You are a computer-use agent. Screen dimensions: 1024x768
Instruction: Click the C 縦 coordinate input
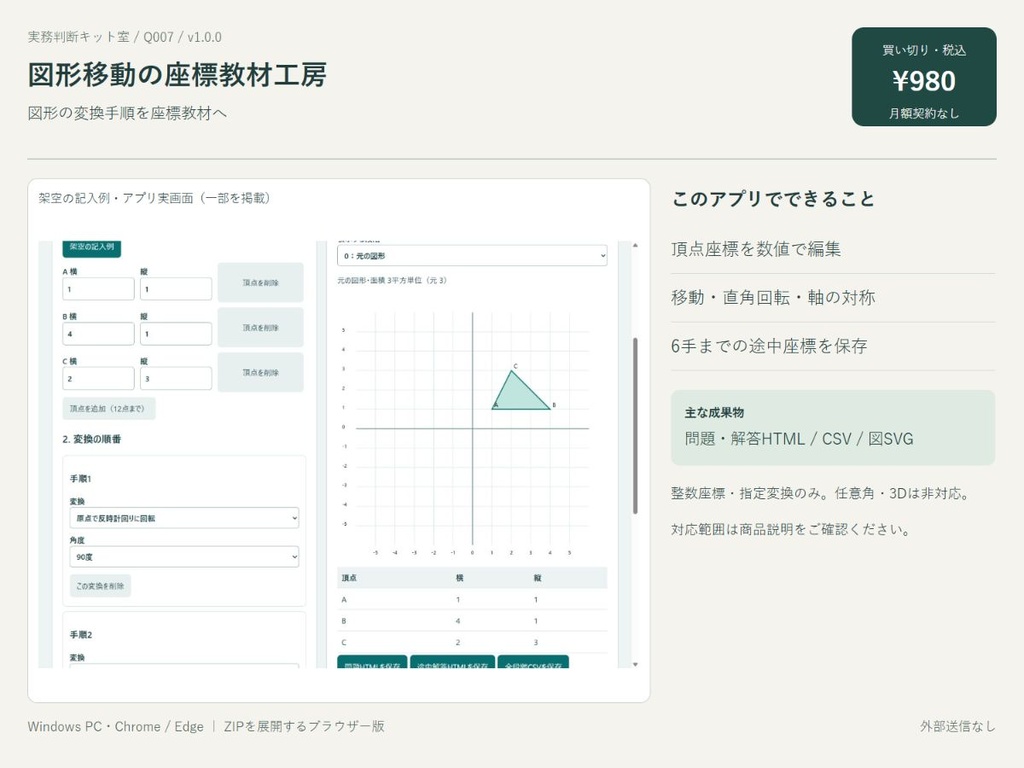coord(176,378)
